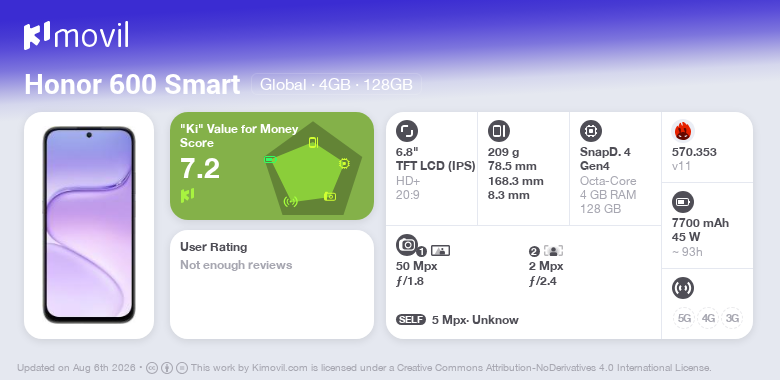Click the main camera icon
Image resolution: width=780 pixels, height=380 pixels.
point(407,244)
